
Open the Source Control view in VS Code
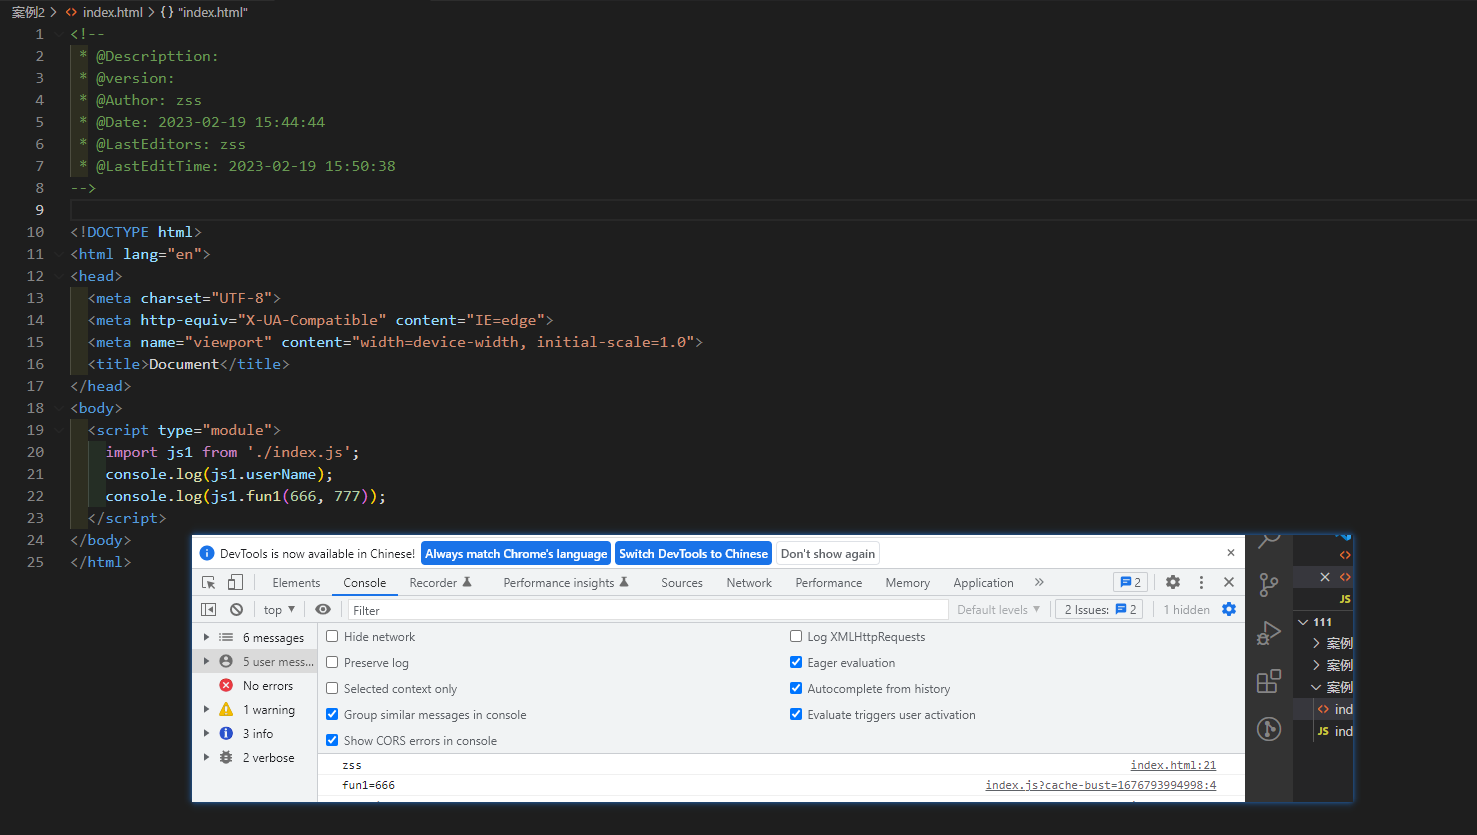point(1269,585)
